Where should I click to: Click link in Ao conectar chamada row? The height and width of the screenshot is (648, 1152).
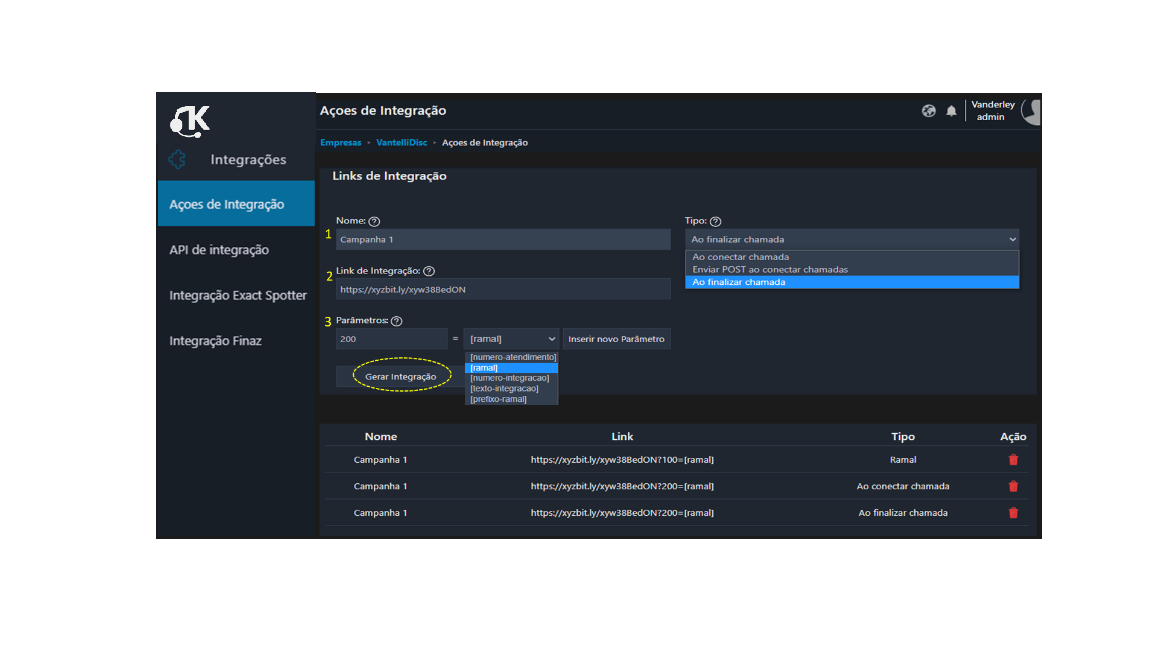(622, 486)
